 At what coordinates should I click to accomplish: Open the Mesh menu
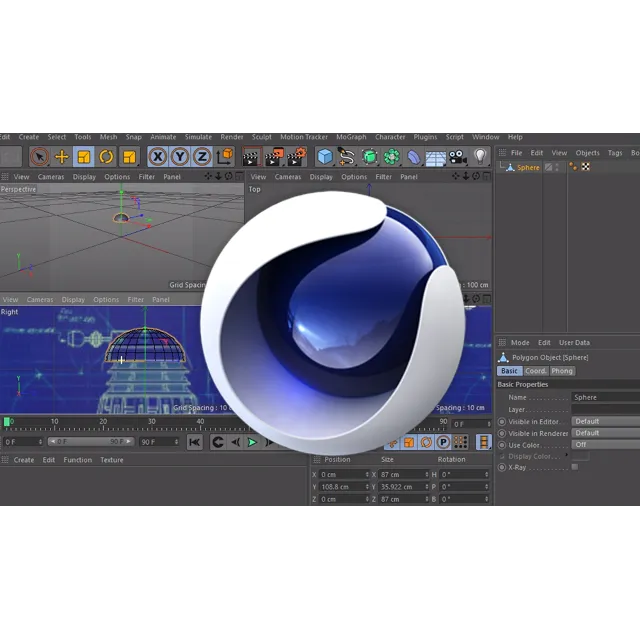[108, 137]
